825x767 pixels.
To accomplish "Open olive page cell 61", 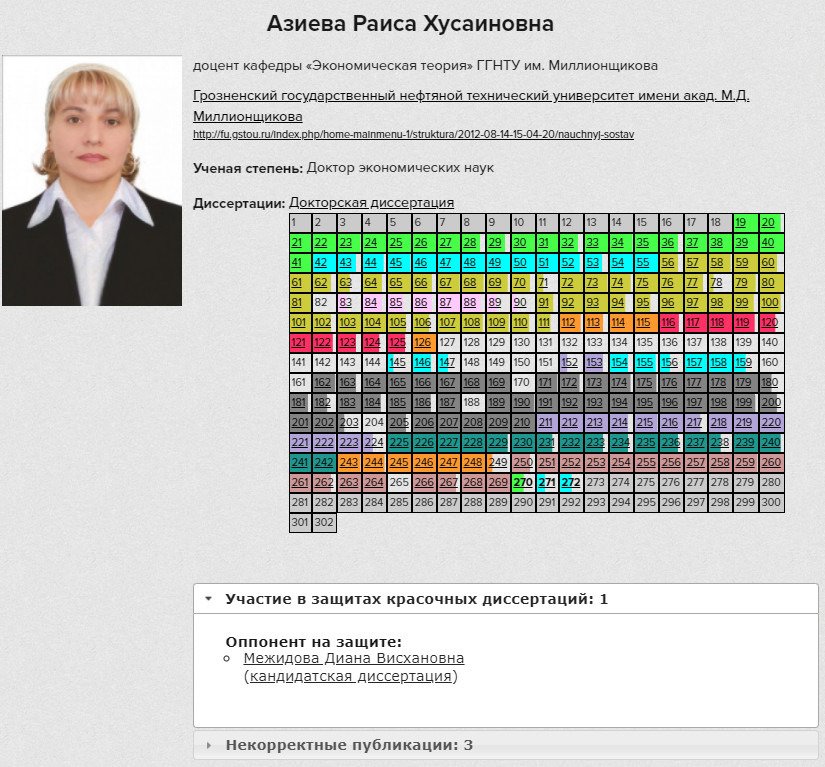I will pos(300,282).
